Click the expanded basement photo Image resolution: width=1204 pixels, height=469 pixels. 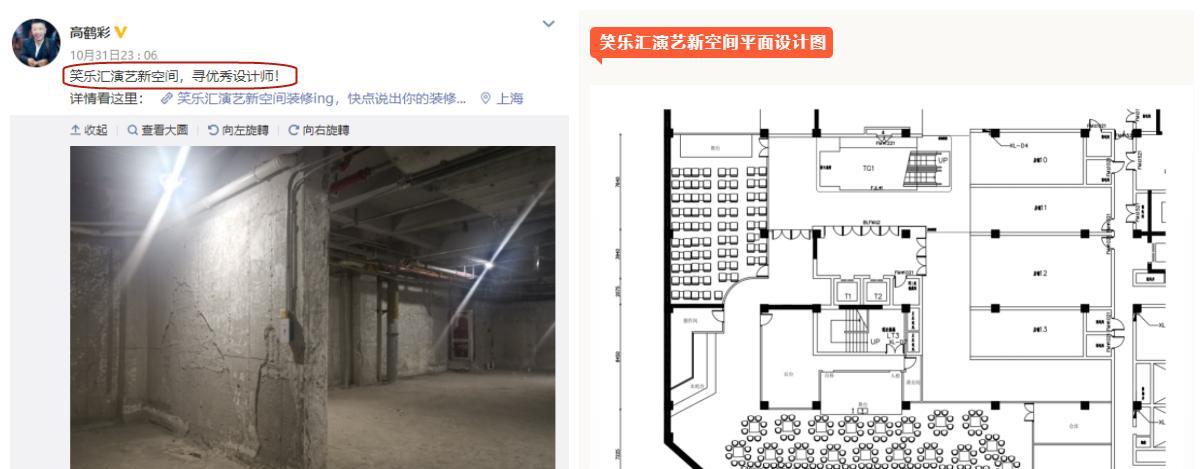312,307
